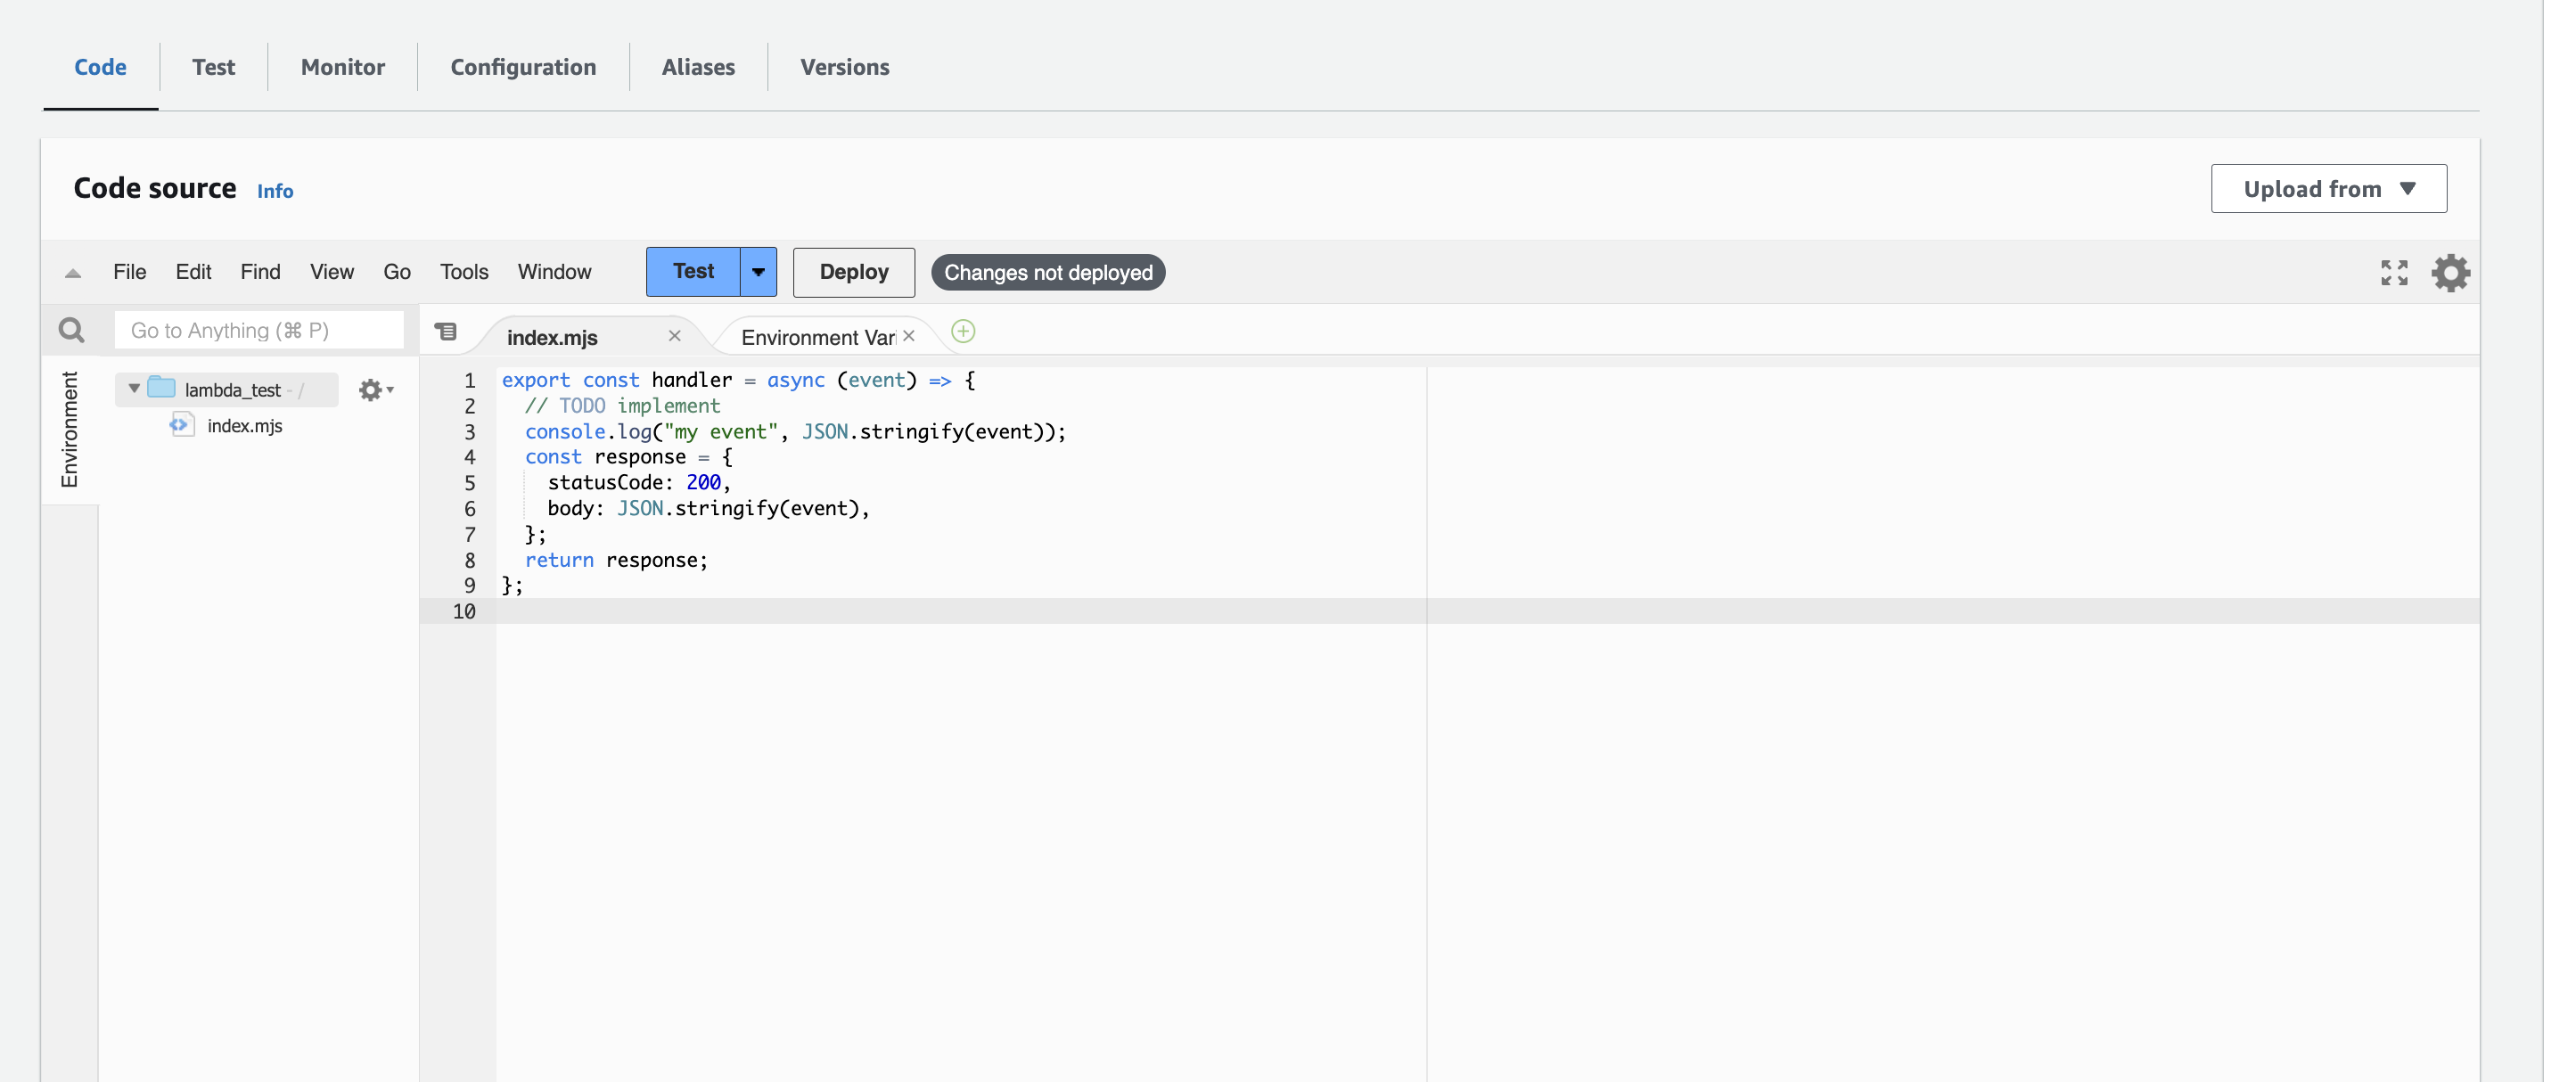Click the Go to Anything search field
2576x1082 pixels.
coord(259,330)
